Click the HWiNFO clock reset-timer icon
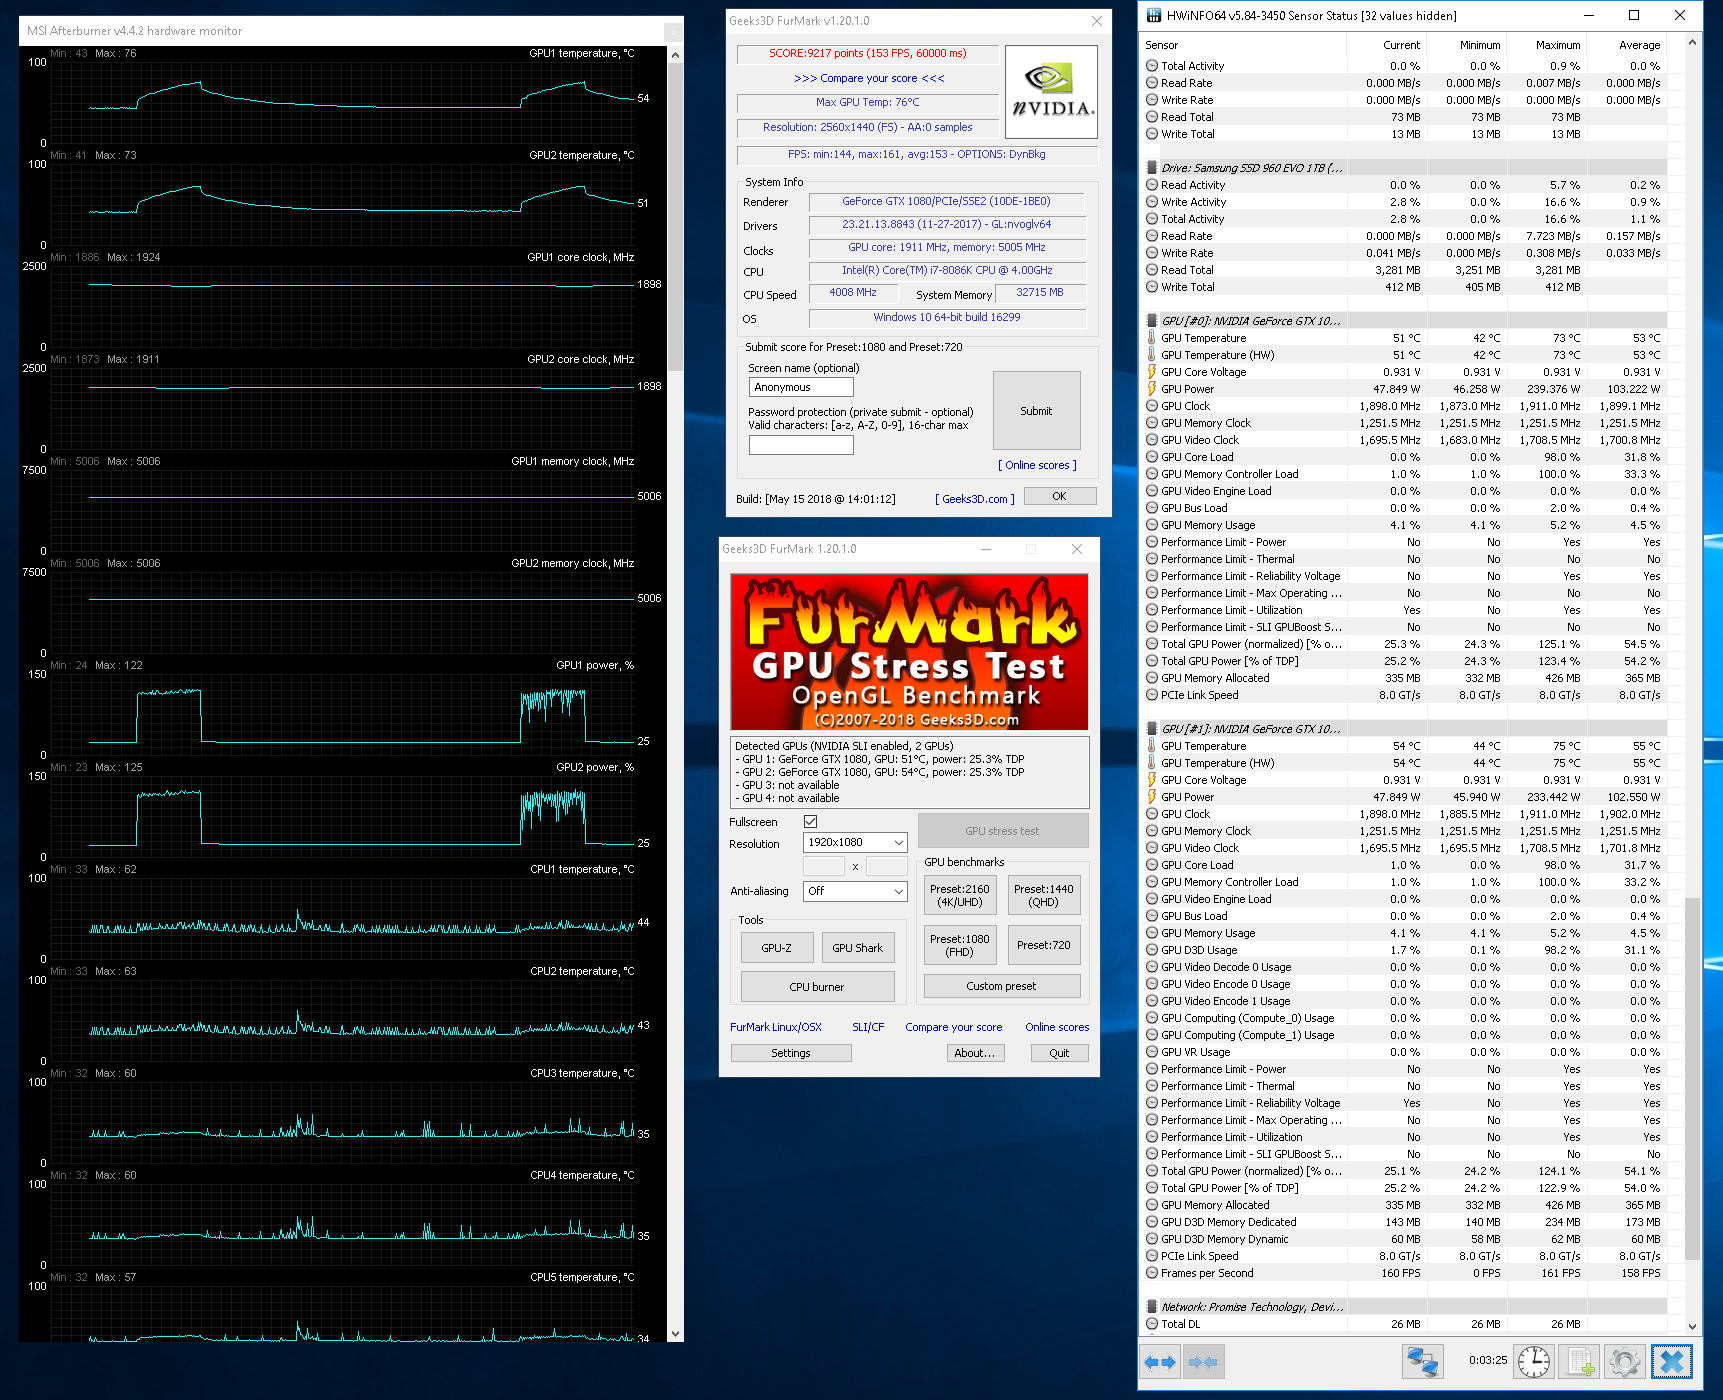This screenshot has width=1723, height=1400. [x=1533, y=1361]
